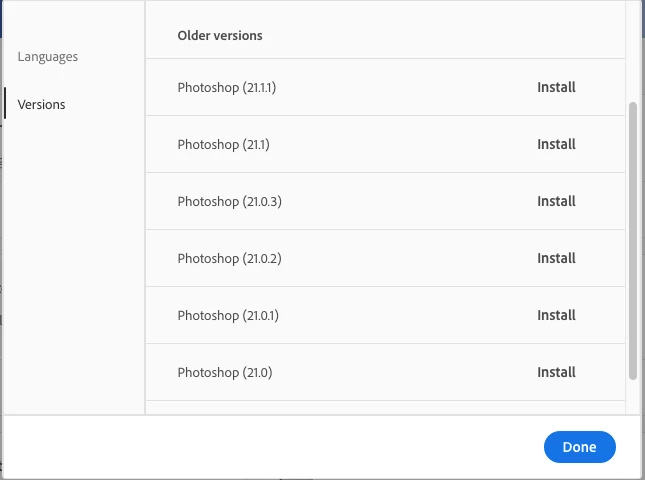The width and height of the screenshot is (645, 480).
Task: Select the Photoshop (21.0) row label
Action: 224,372
